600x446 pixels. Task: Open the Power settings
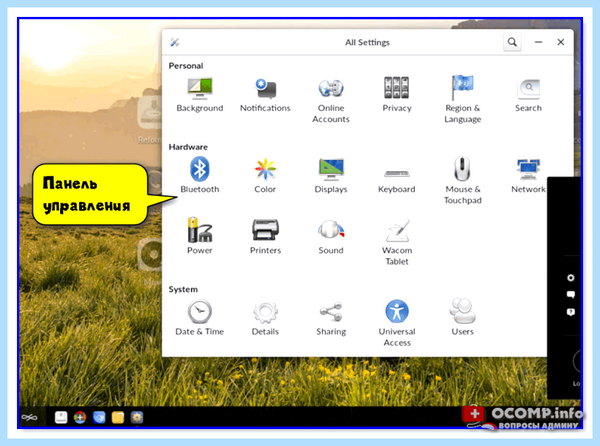point(200,236)
